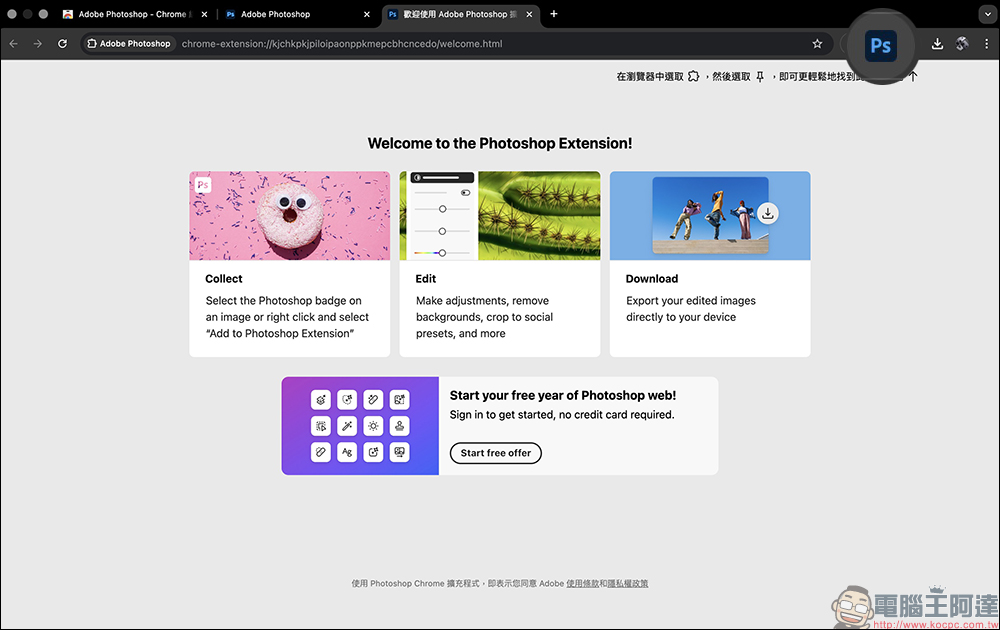Click the stamp icon in purple banner
This screenshot has height=630, width=1000.
coord(399,425)
